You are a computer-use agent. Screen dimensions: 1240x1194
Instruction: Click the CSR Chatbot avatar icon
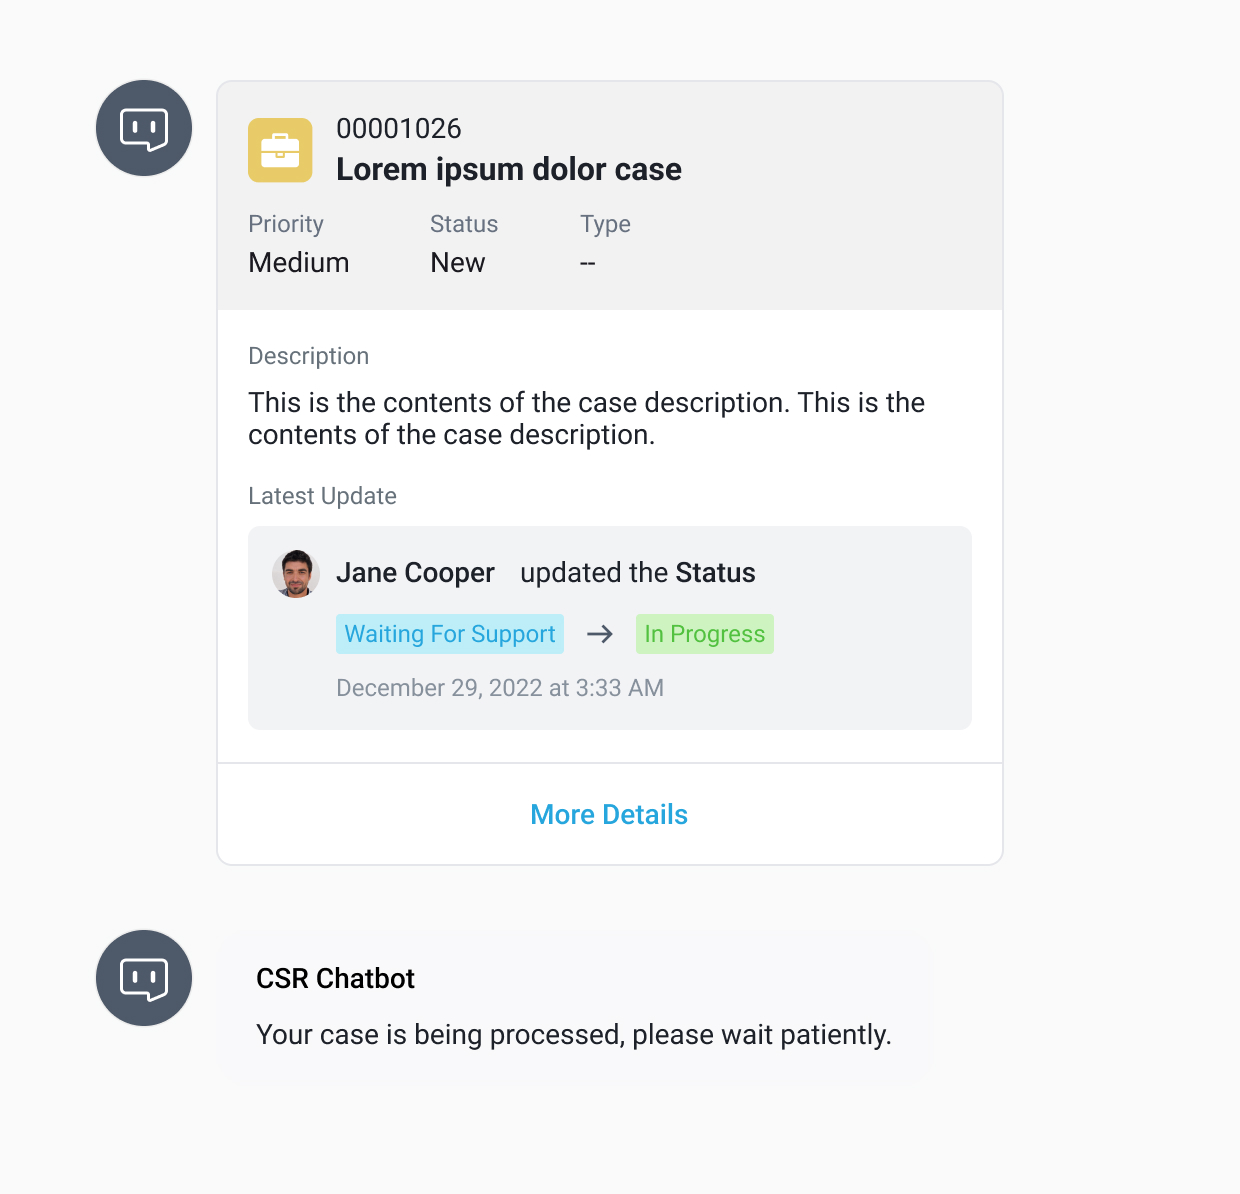pyautogui.click(x=143, y=978)
